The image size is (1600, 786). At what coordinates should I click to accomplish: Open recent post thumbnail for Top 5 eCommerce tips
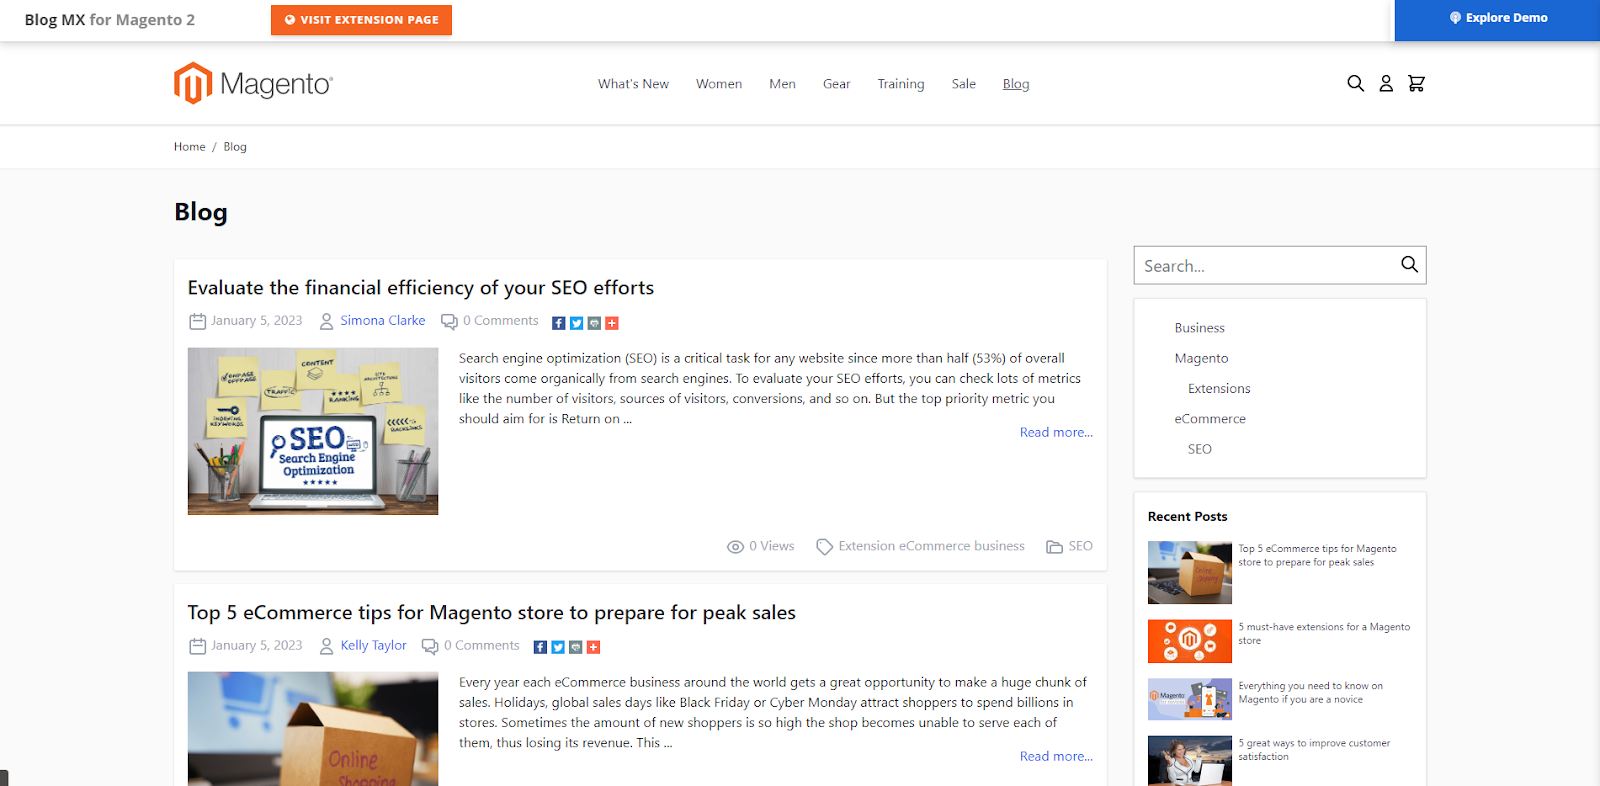coord(1190,573)
